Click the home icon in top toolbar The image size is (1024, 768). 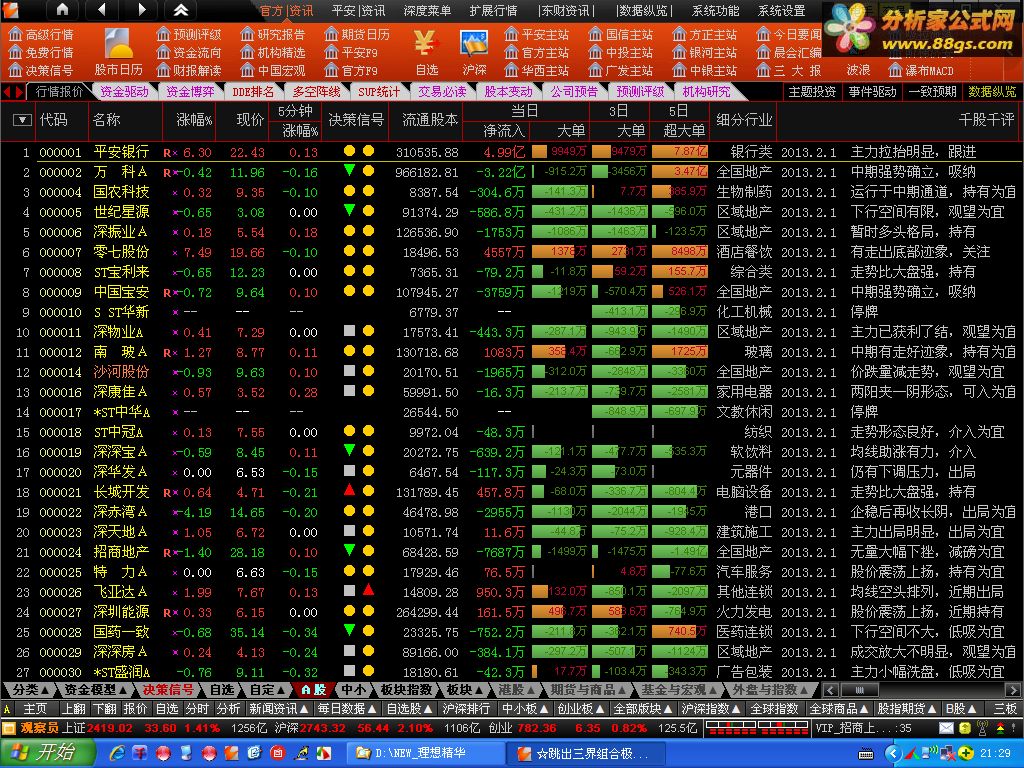[62, 9]
